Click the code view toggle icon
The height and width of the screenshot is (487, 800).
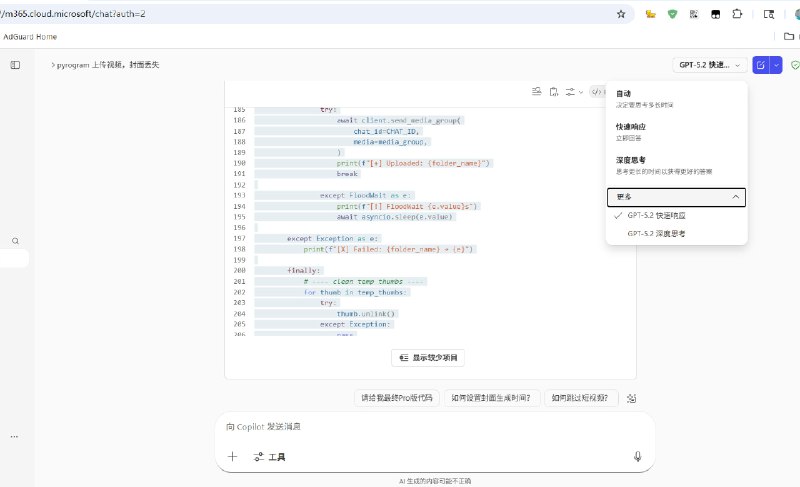(597, 92)
